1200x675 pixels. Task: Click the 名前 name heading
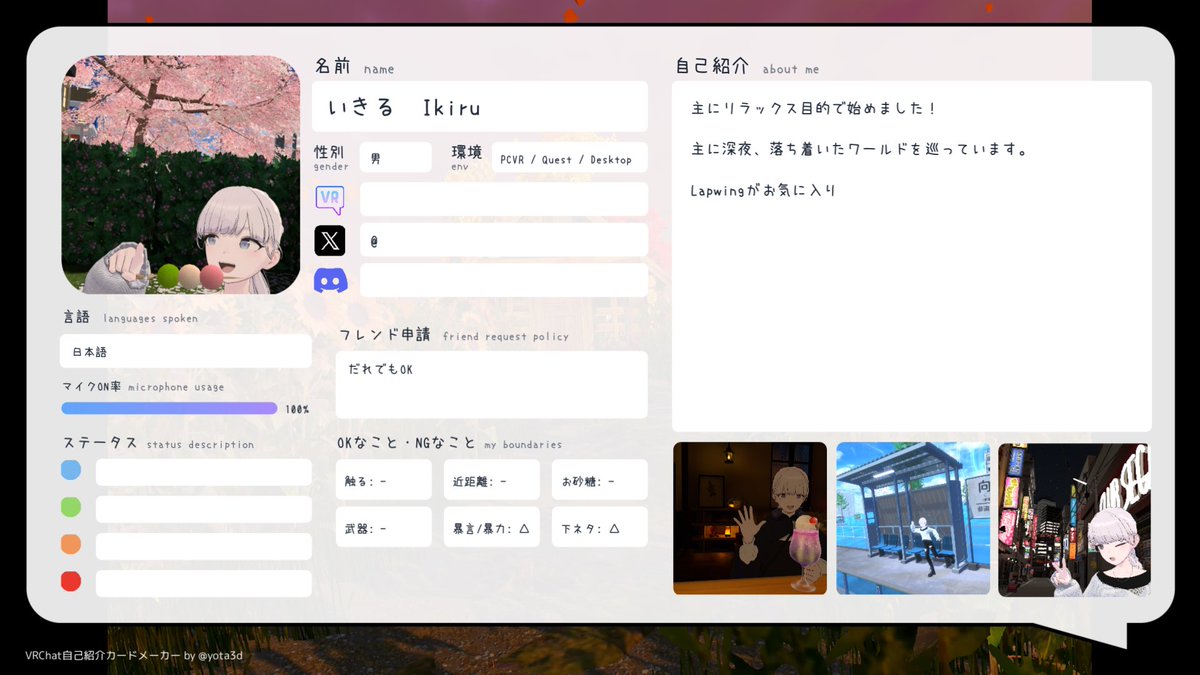355,67
